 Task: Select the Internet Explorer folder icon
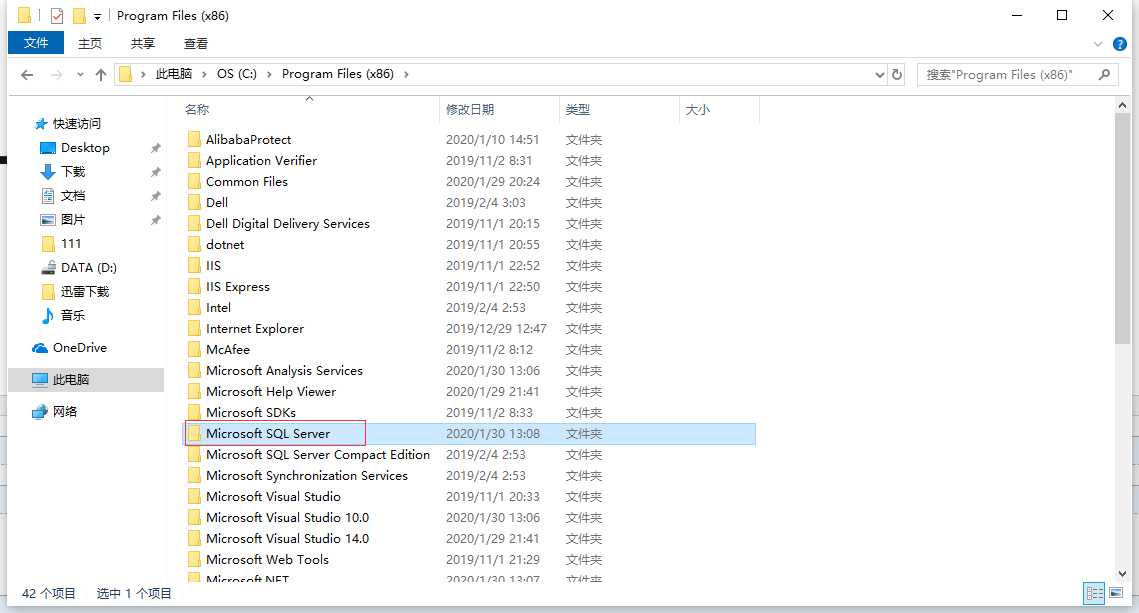point(194,328)
